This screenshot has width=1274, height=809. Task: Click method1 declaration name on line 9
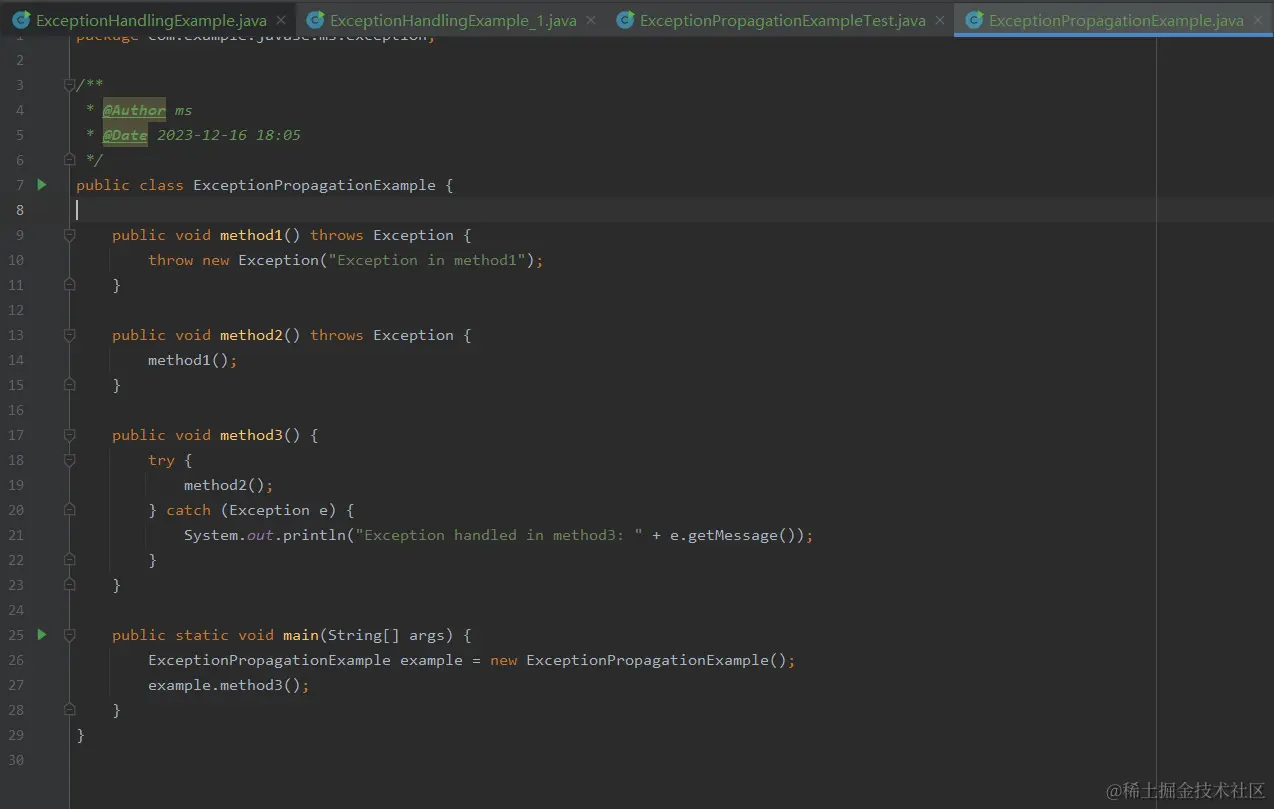(x=252, y=235)
